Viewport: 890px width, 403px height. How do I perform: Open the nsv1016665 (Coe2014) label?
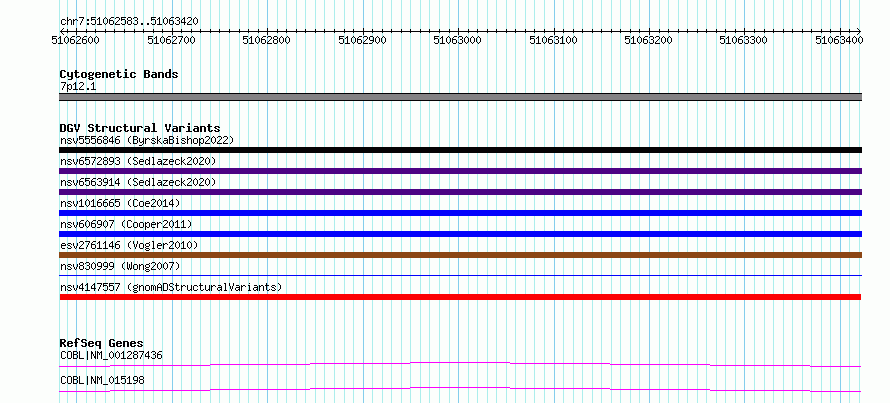(x=120, y=203)
